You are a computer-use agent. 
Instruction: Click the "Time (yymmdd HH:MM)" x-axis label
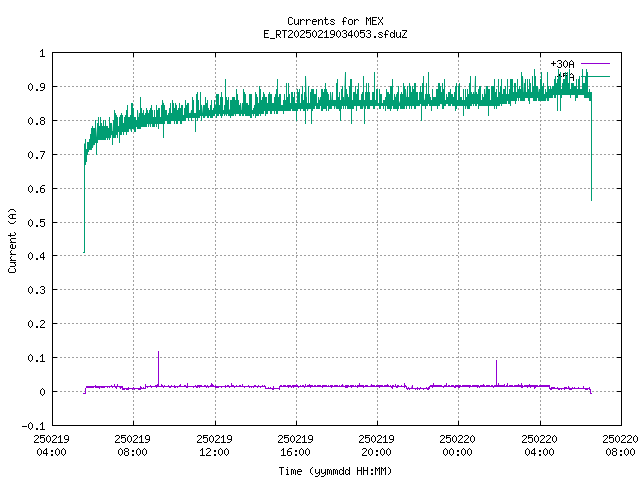pyautogui.click(x=335, y=471)
